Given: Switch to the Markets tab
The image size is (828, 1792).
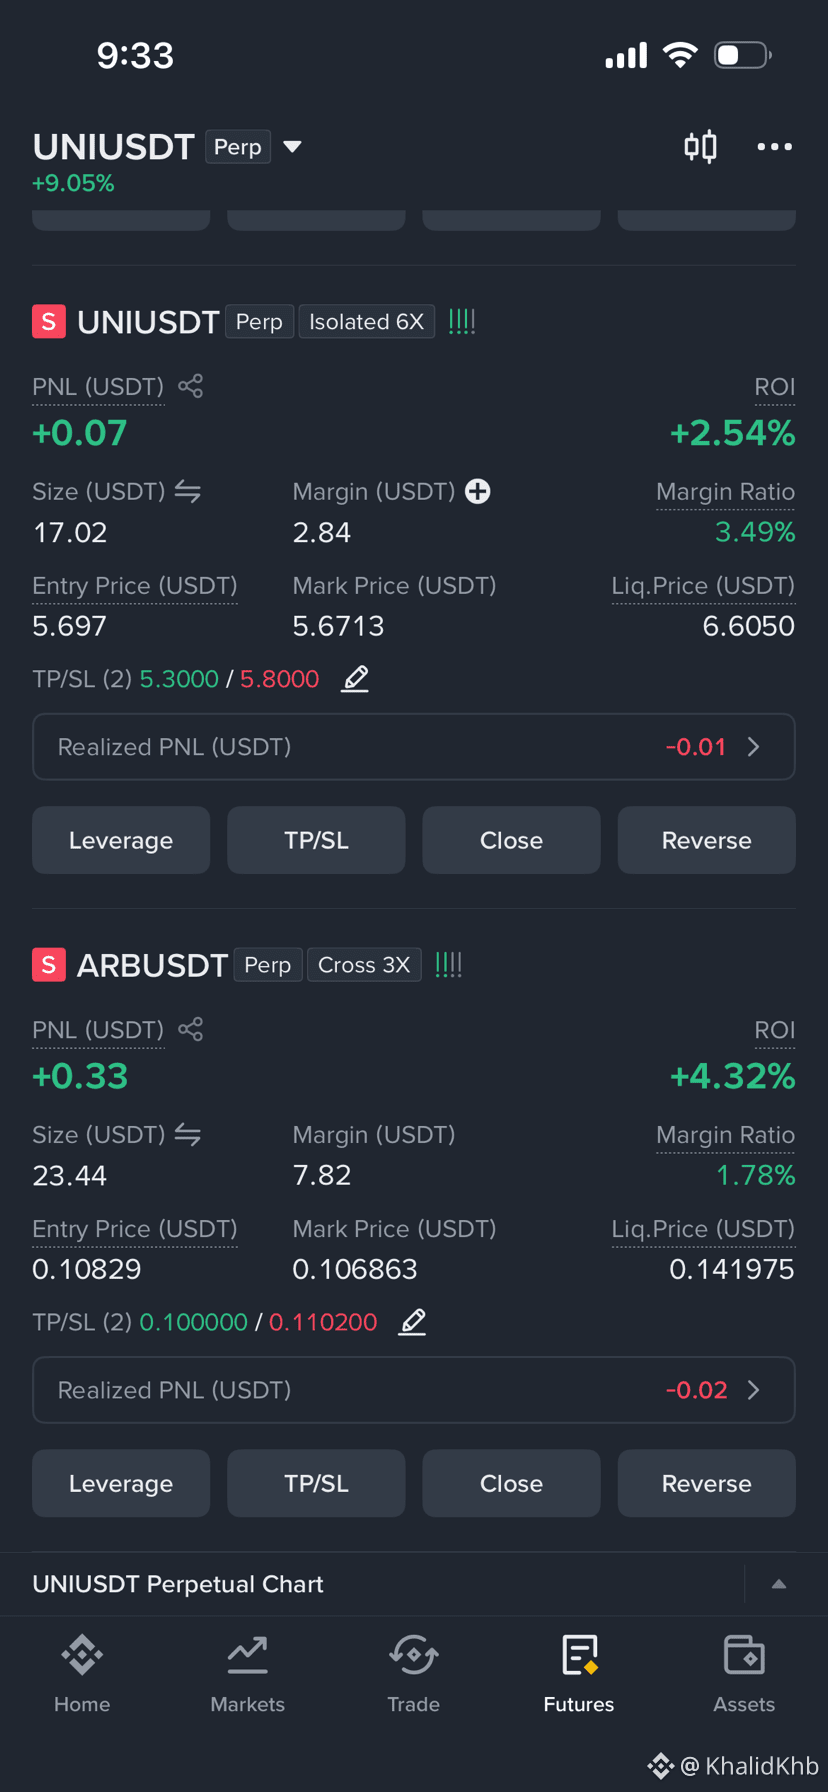Looking at the screenshot, I should (248, 1674).
